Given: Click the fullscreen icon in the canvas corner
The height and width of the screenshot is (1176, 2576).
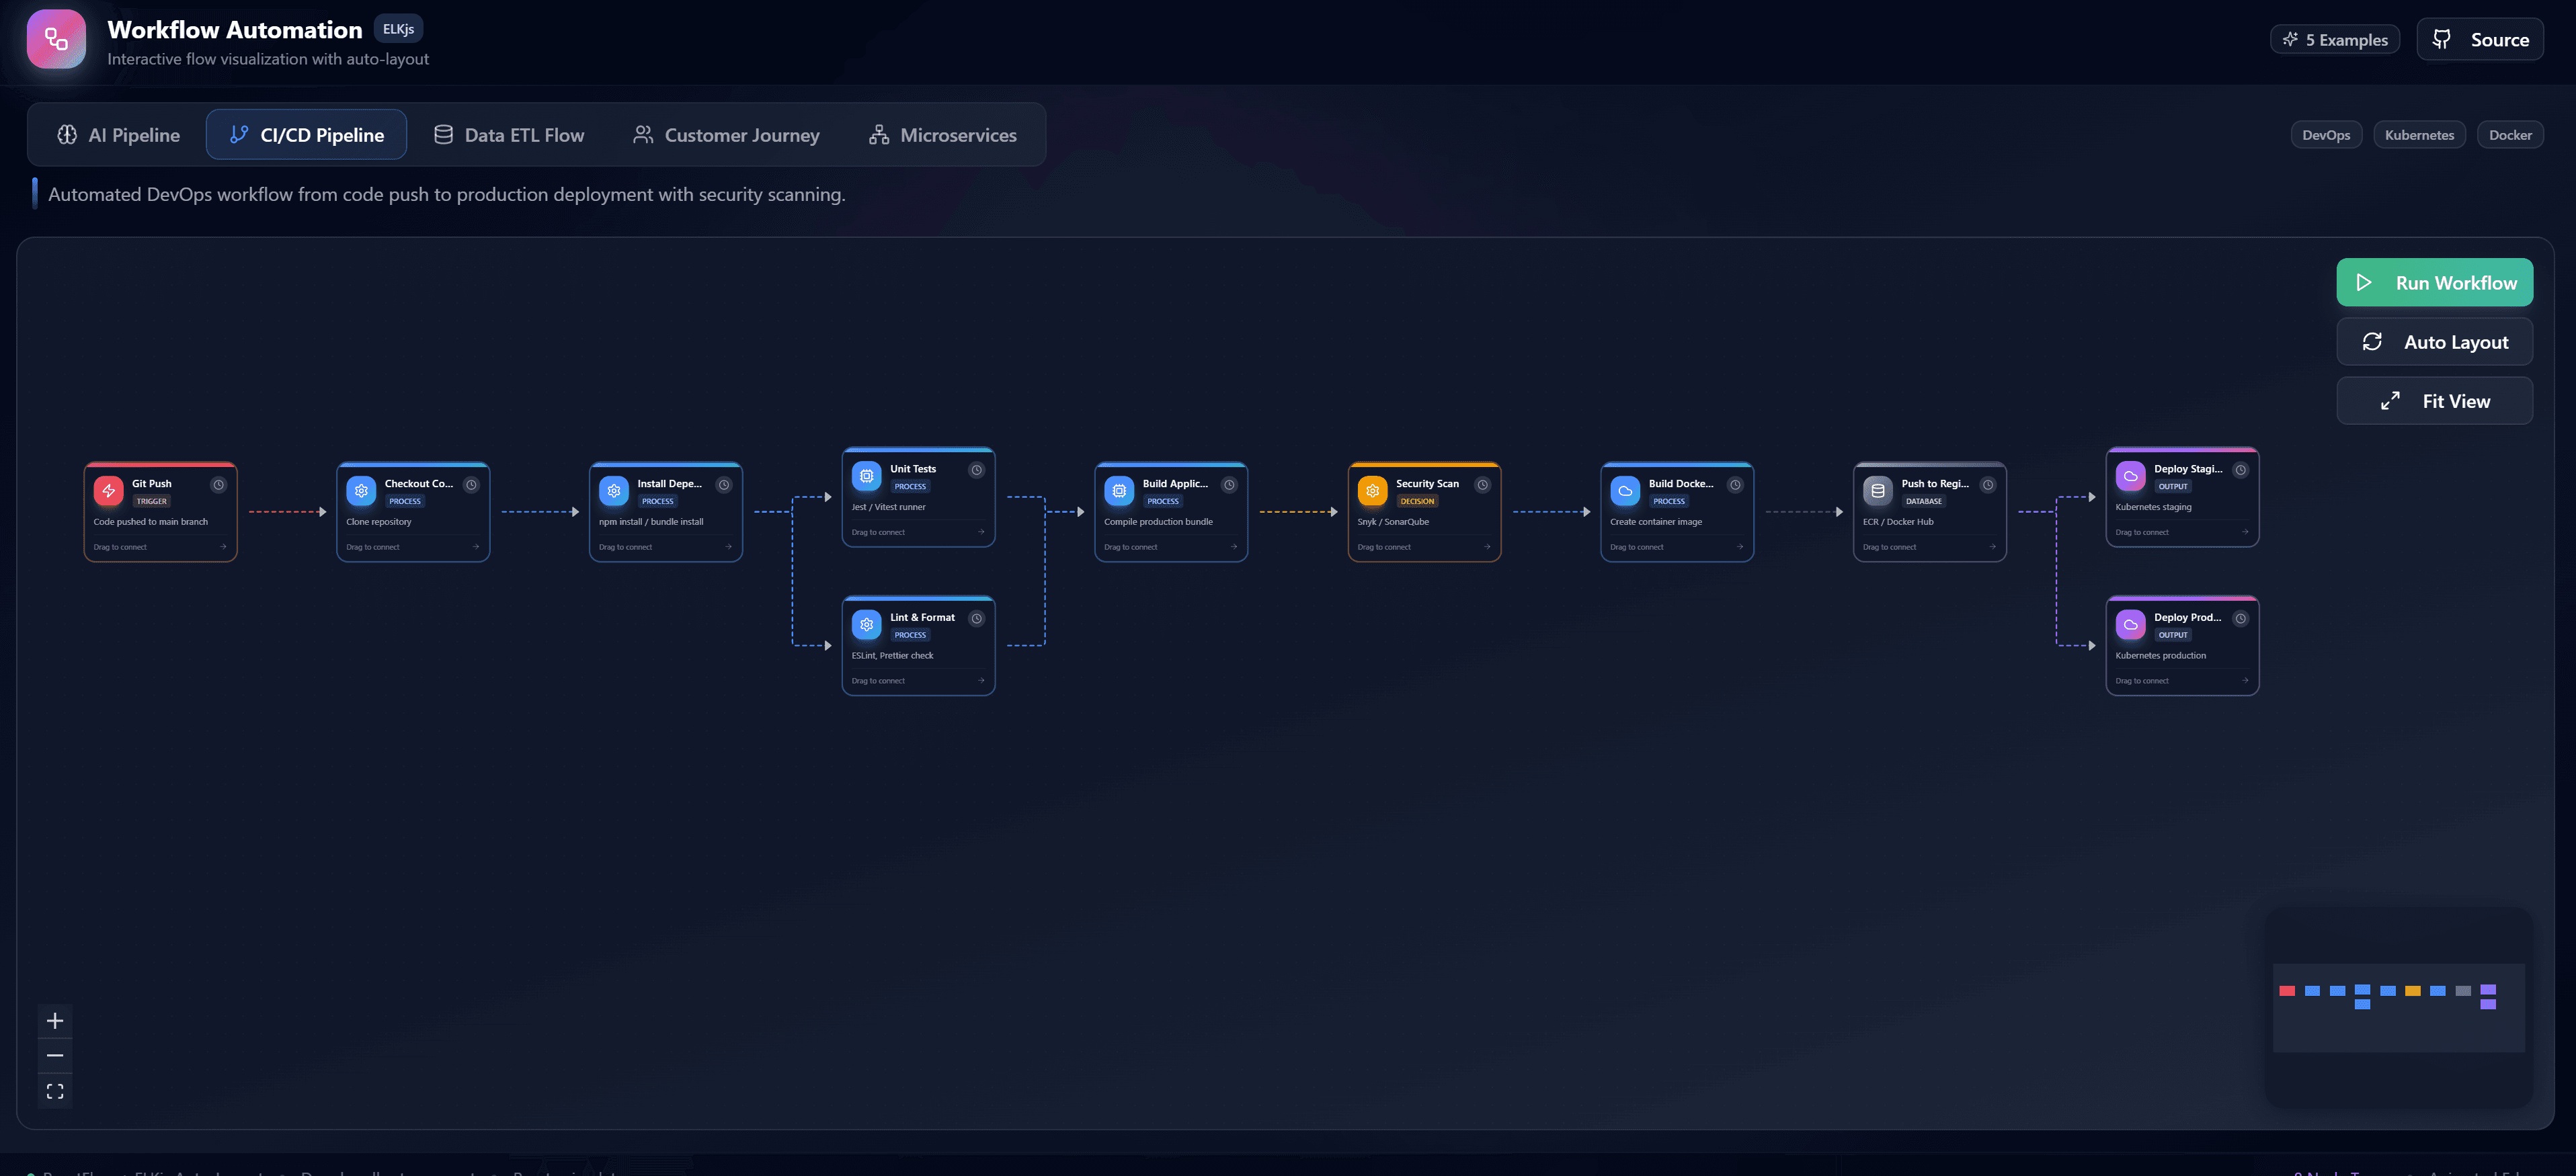Looking at the screenshot, I should (55, 1091).
